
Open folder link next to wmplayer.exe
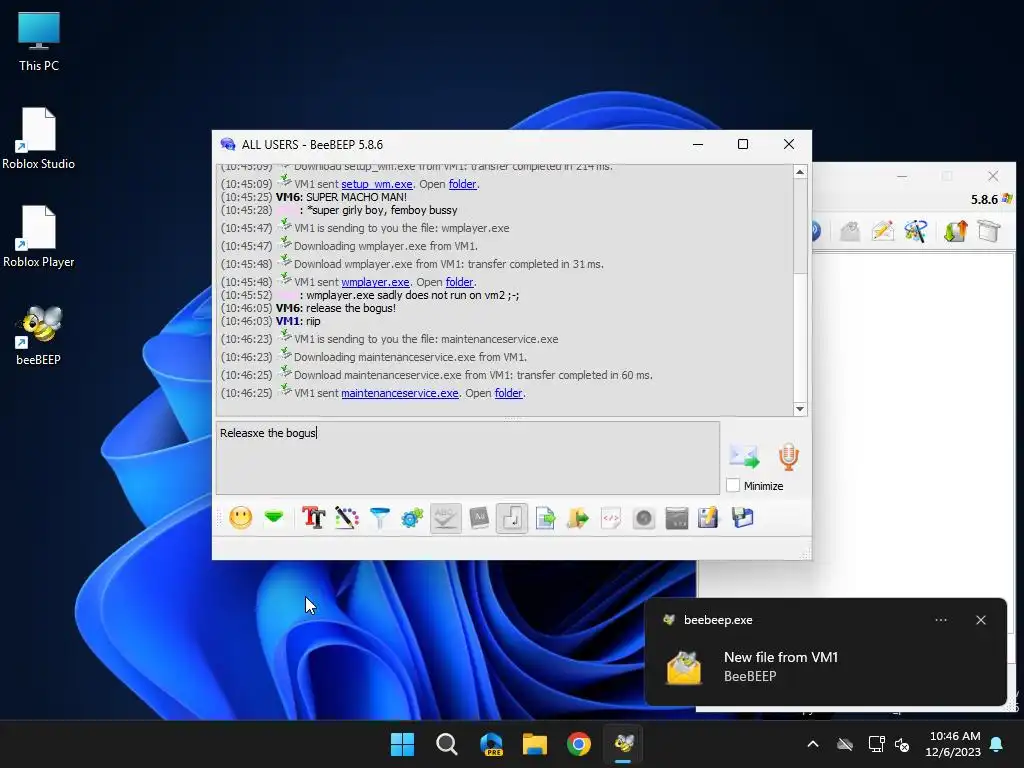click(x=460, y=282)
